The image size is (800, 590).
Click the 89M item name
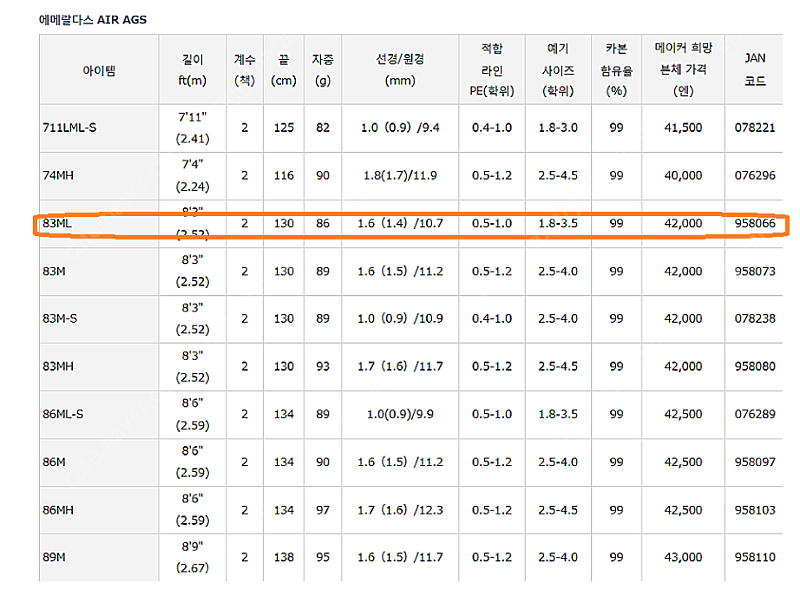[x=58, y=556]
